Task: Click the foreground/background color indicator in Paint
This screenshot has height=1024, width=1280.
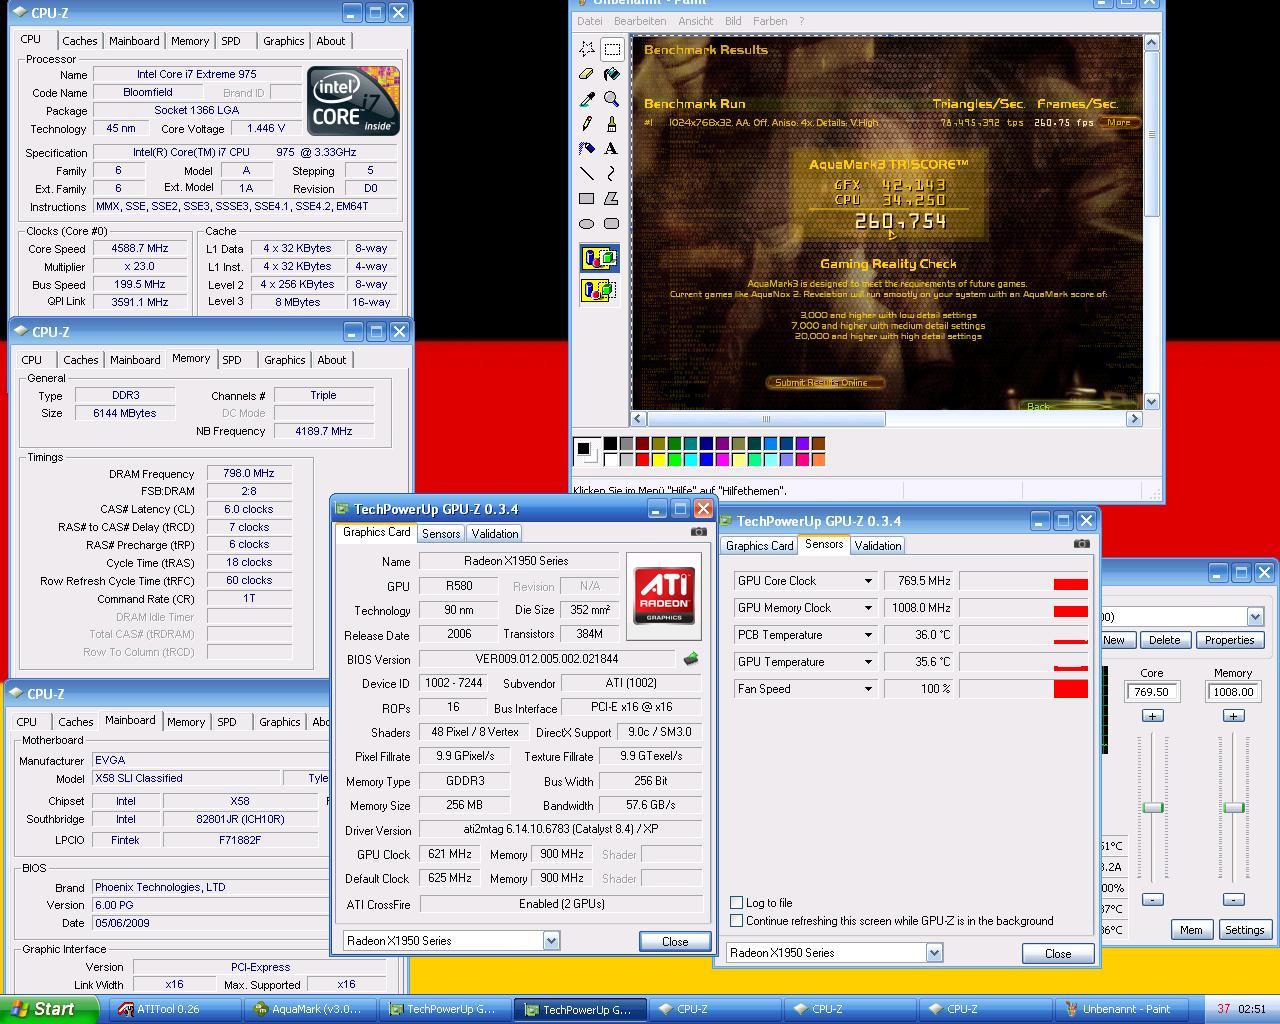Action: 585,451
